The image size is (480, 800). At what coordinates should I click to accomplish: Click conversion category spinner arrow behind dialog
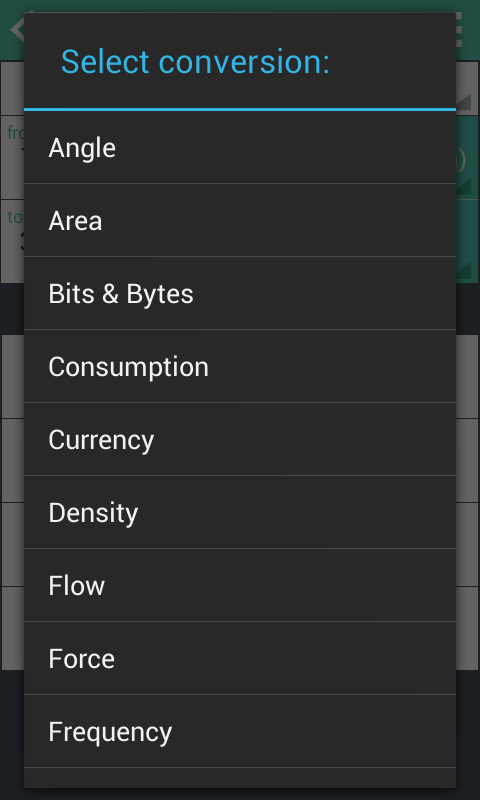coord(464,102)
